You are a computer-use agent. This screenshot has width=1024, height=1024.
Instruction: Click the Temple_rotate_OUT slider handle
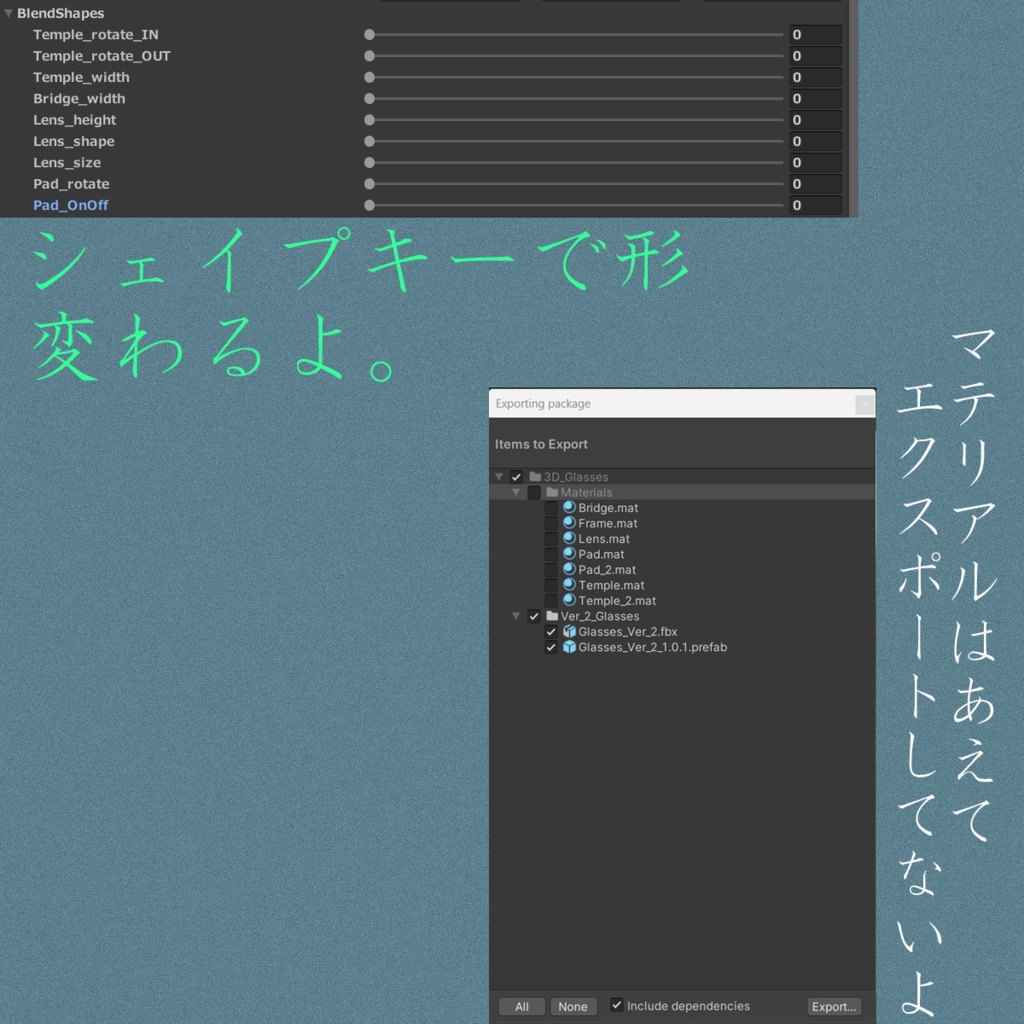[x=370, y=56]
